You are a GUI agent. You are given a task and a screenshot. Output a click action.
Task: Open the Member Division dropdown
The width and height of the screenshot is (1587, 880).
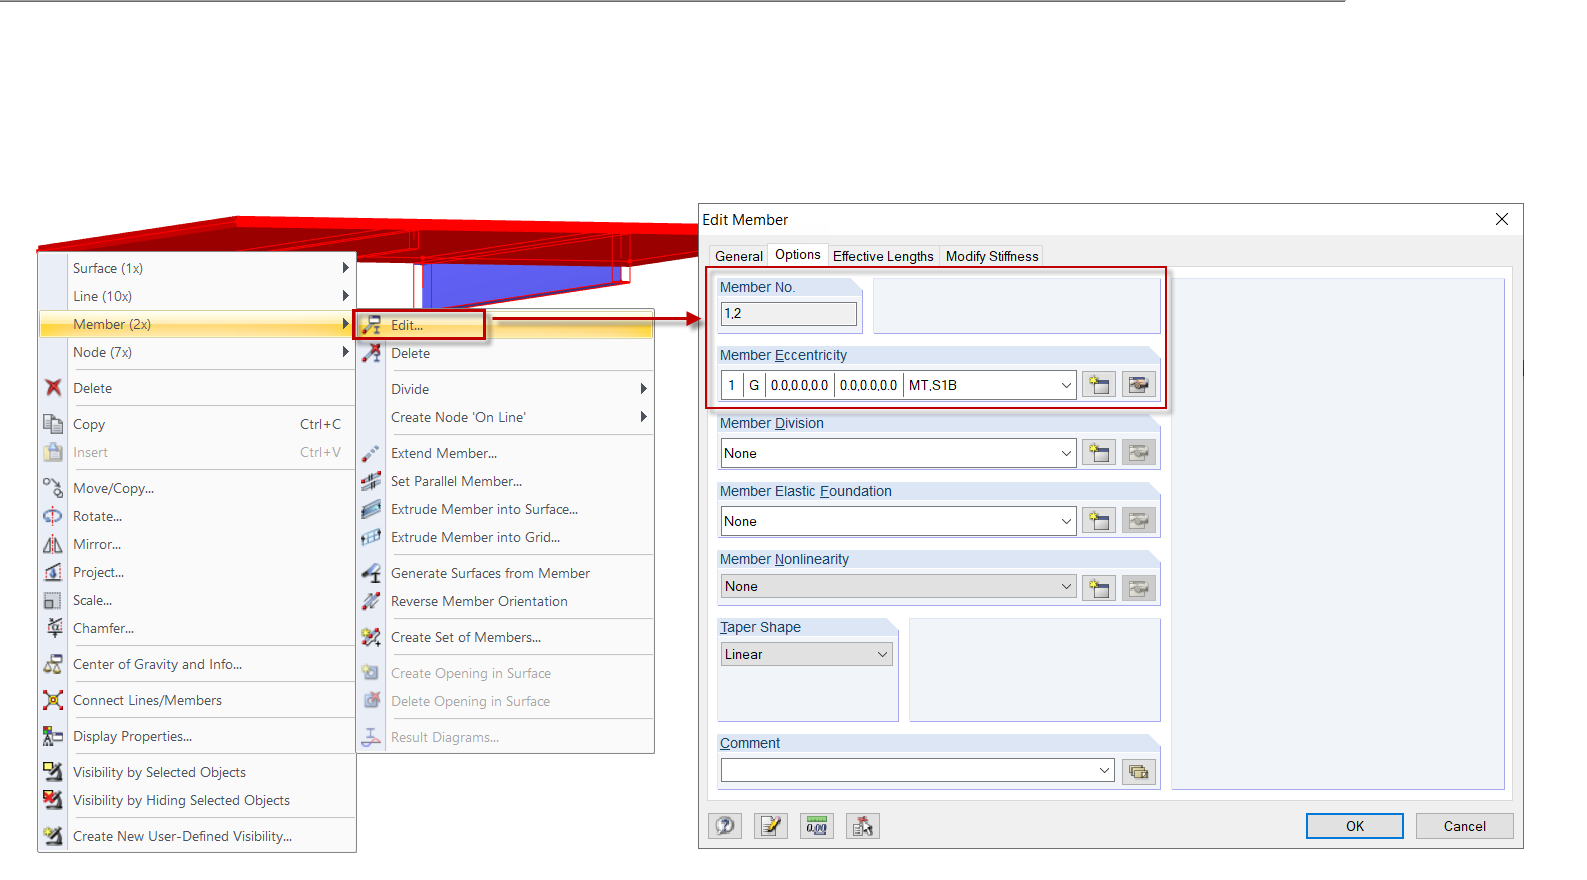(x=1066, y=453)
